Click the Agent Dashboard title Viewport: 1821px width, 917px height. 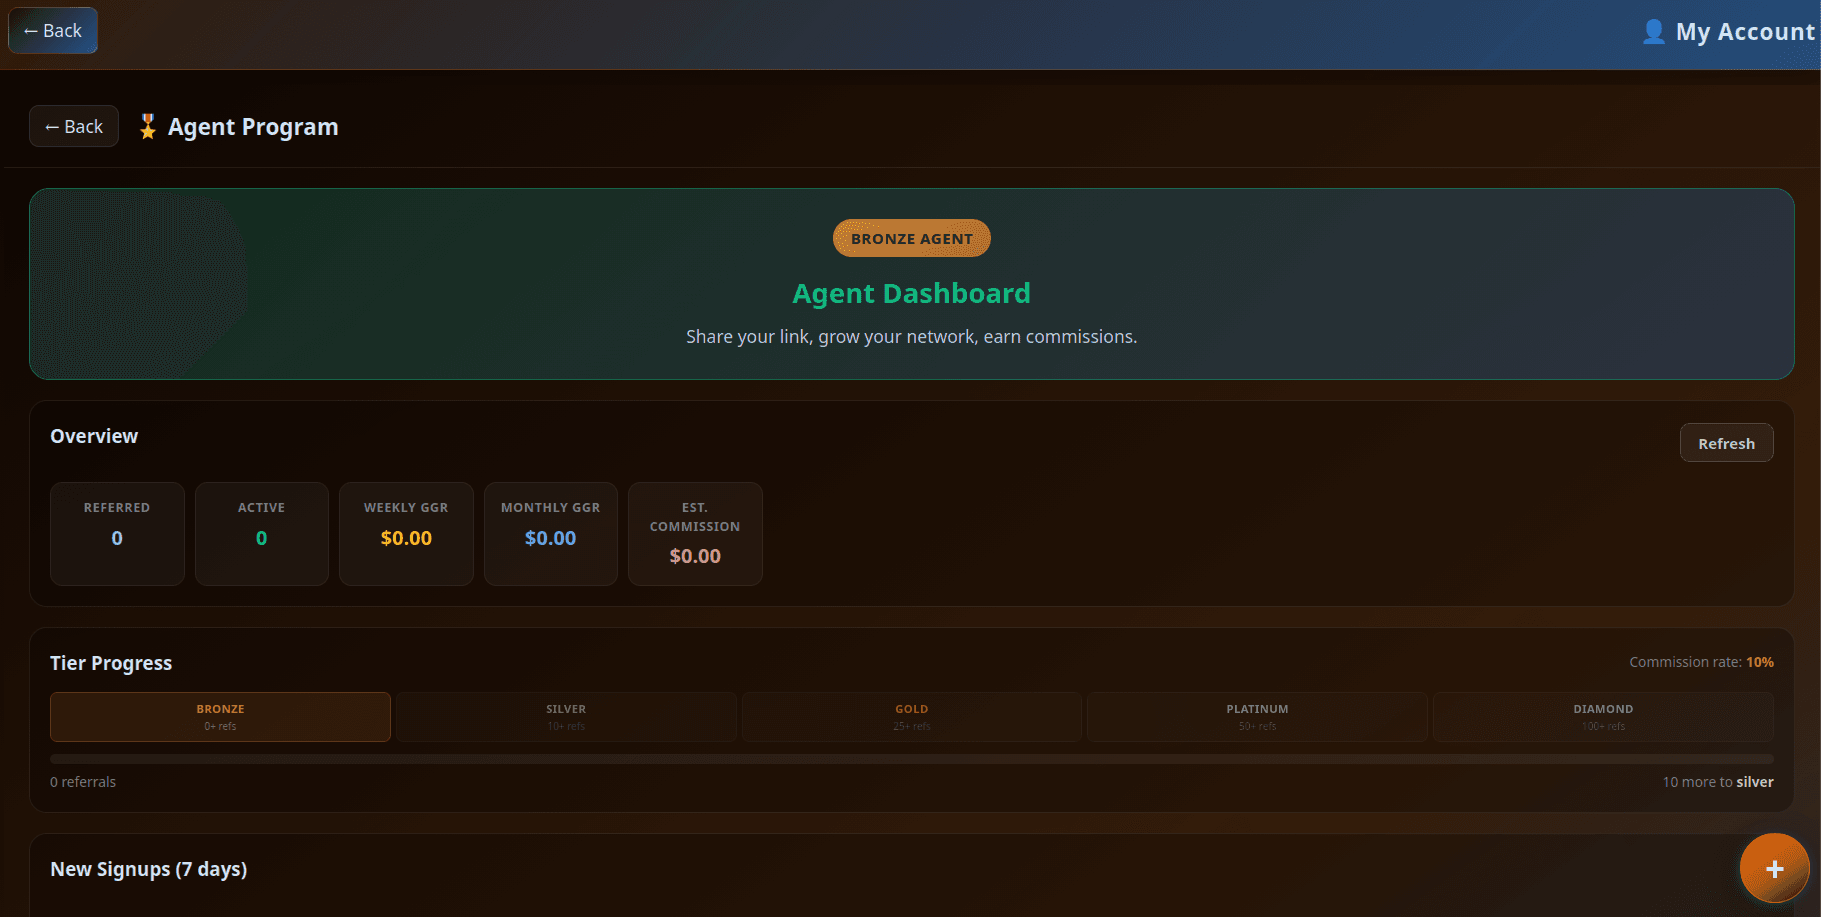point(912,293)
